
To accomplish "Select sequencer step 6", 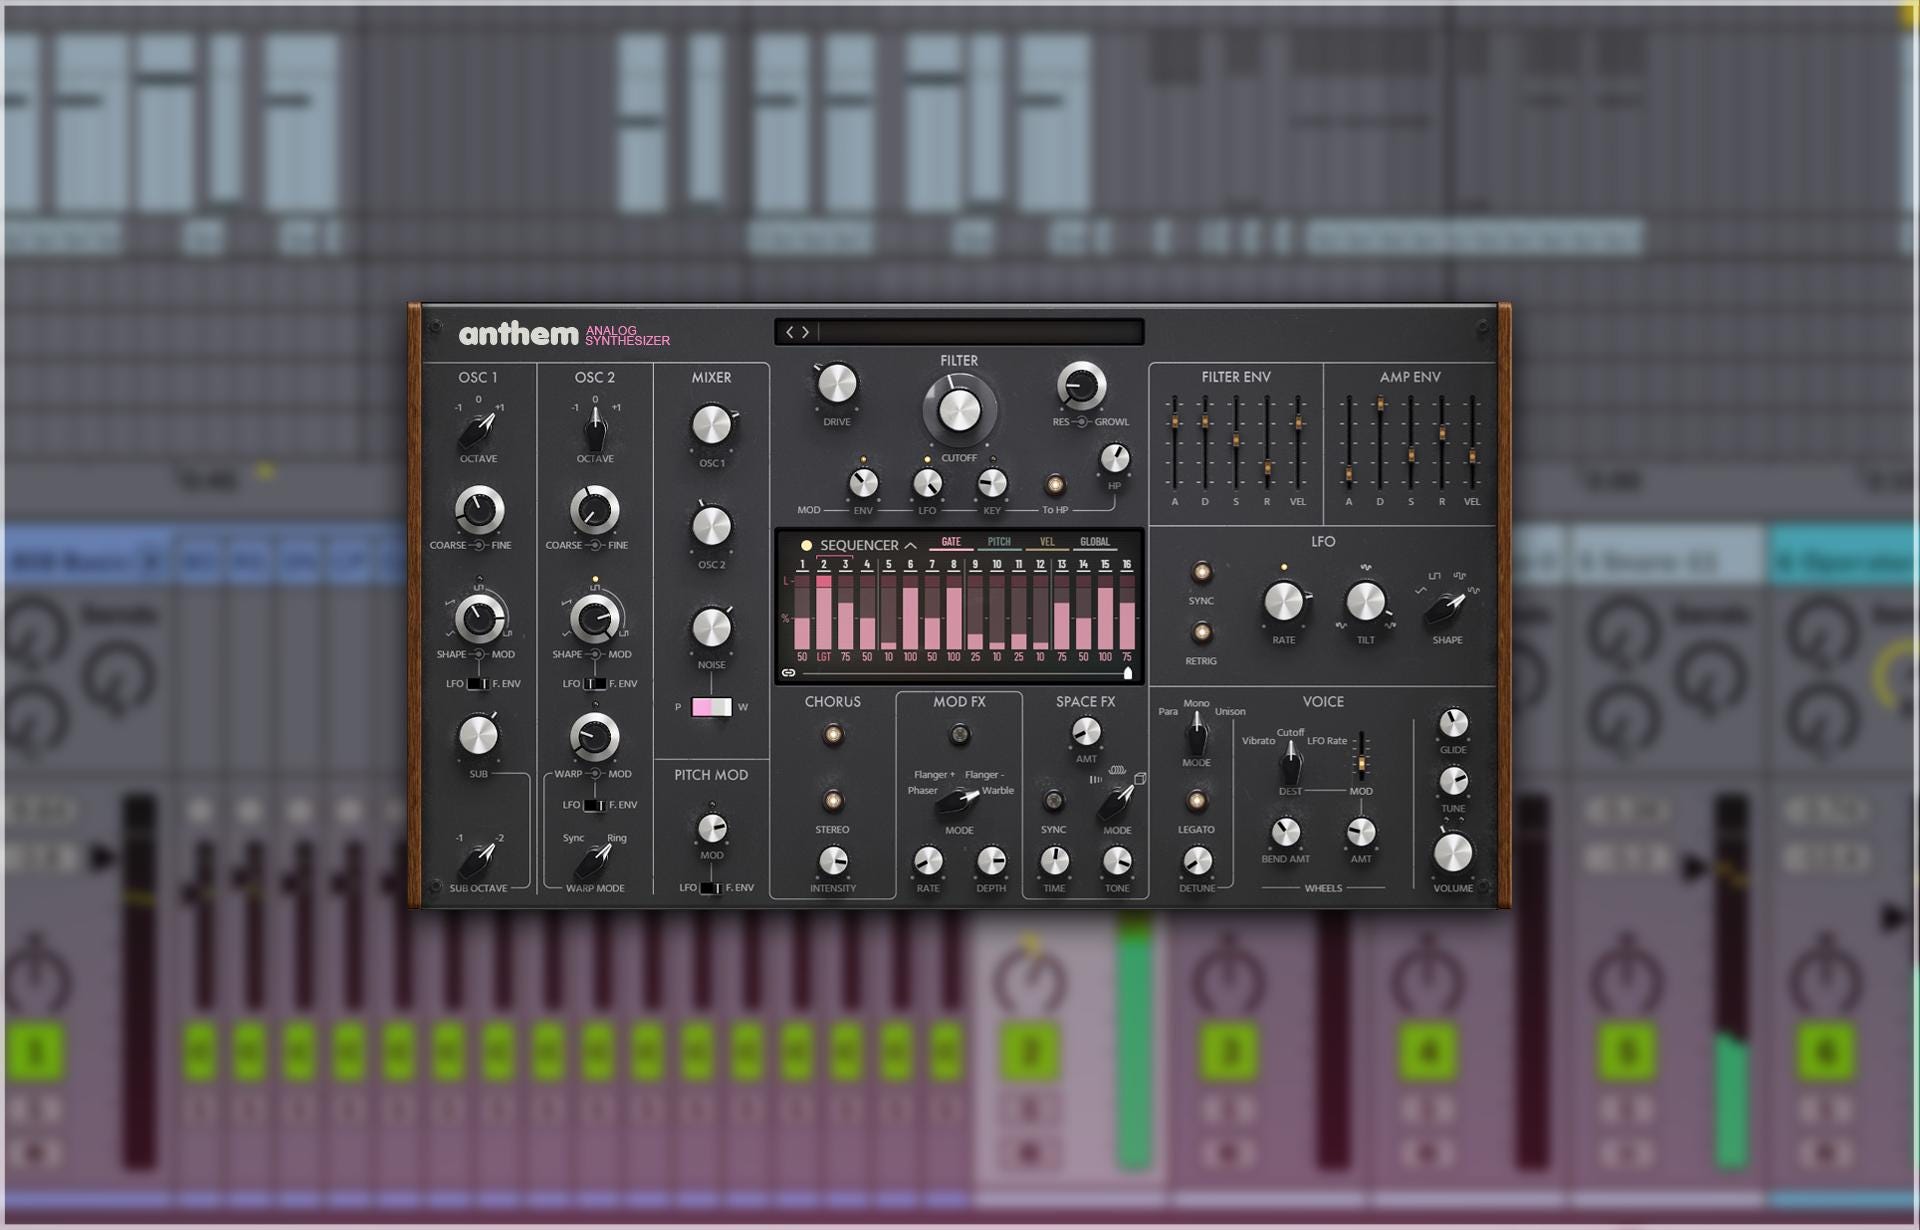I will [x=910, y=565].
